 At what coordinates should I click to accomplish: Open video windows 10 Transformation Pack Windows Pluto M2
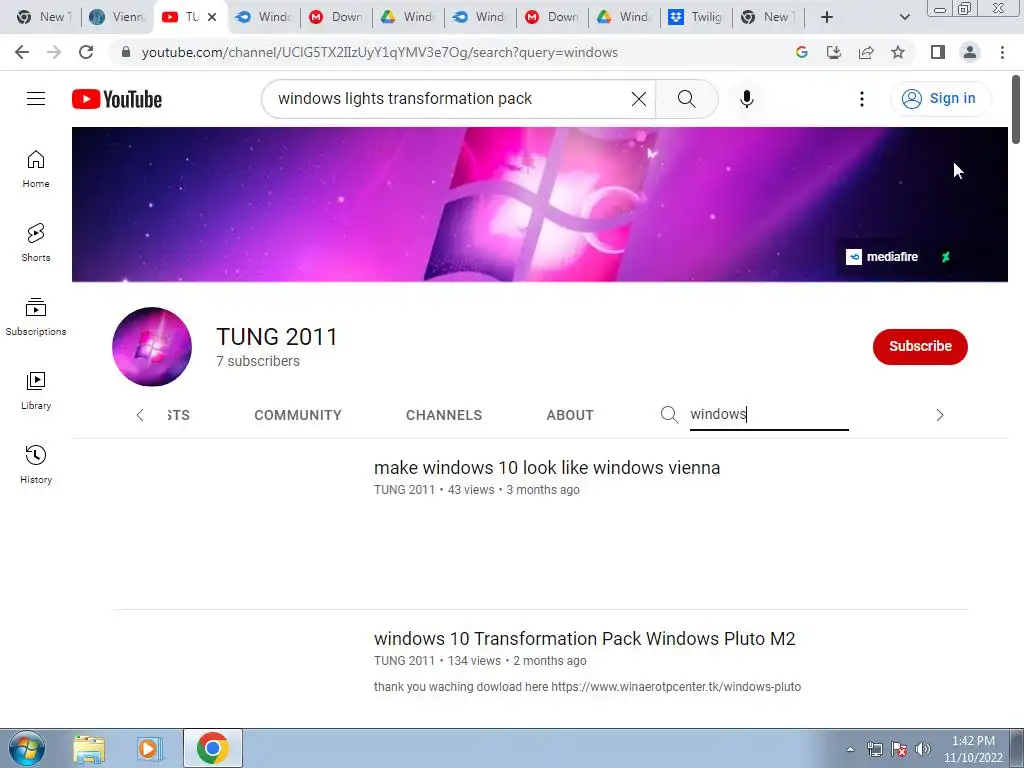tap(584, 639)
